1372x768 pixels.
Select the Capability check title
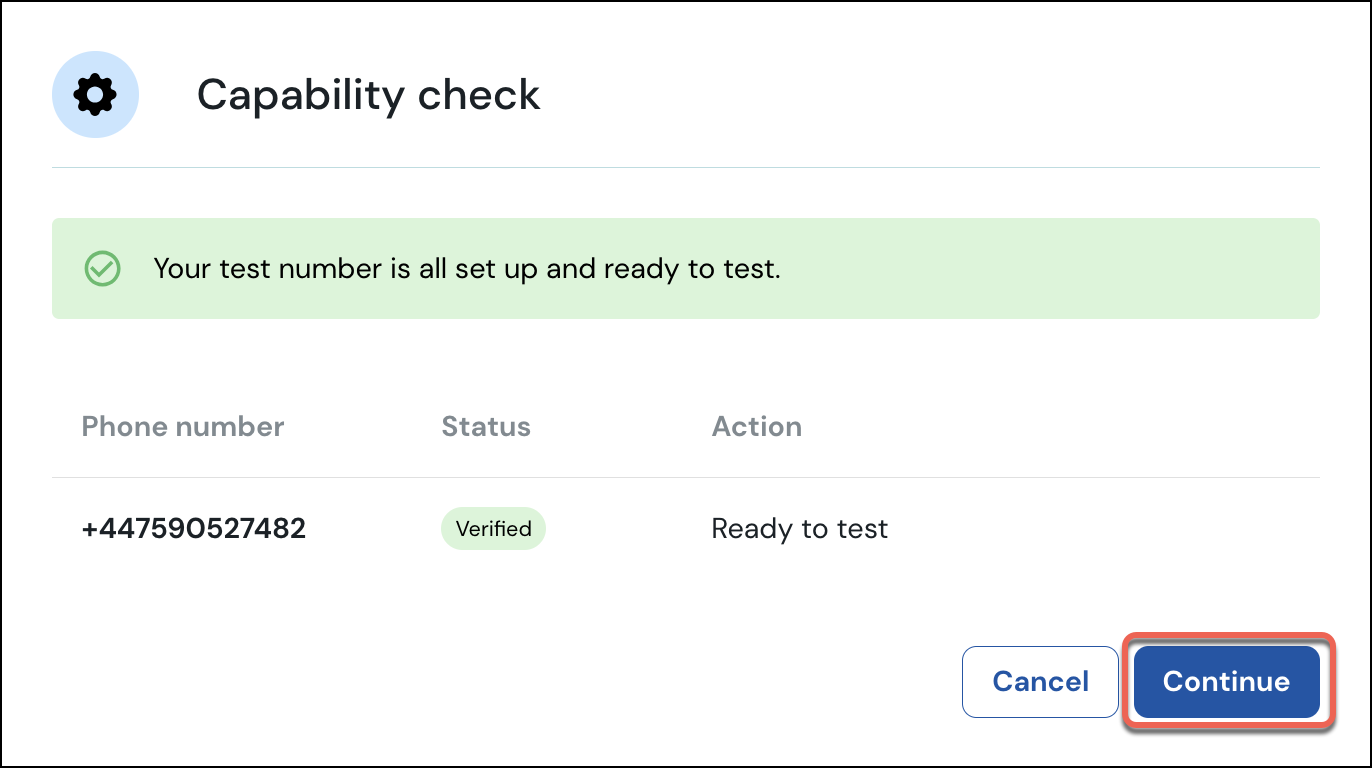coord(369,94)
